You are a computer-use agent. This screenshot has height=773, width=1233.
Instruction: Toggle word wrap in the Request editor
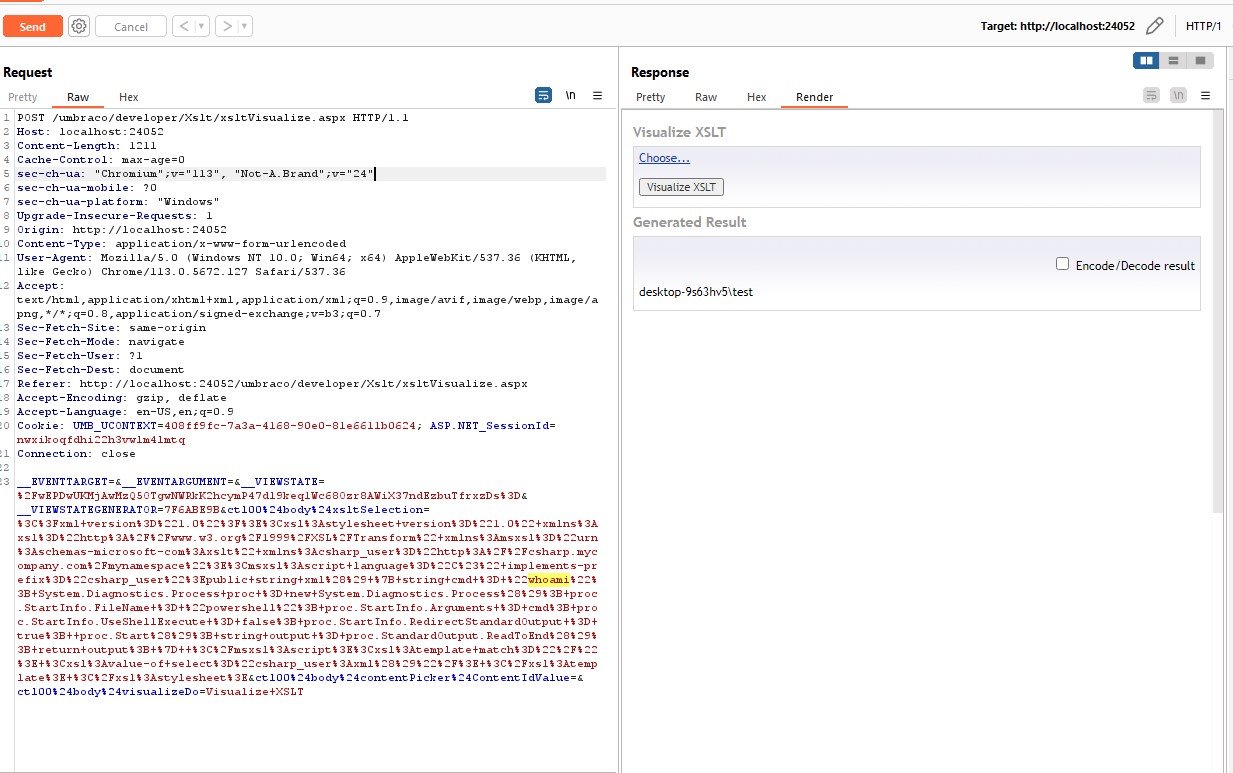(x=543, y=96)
